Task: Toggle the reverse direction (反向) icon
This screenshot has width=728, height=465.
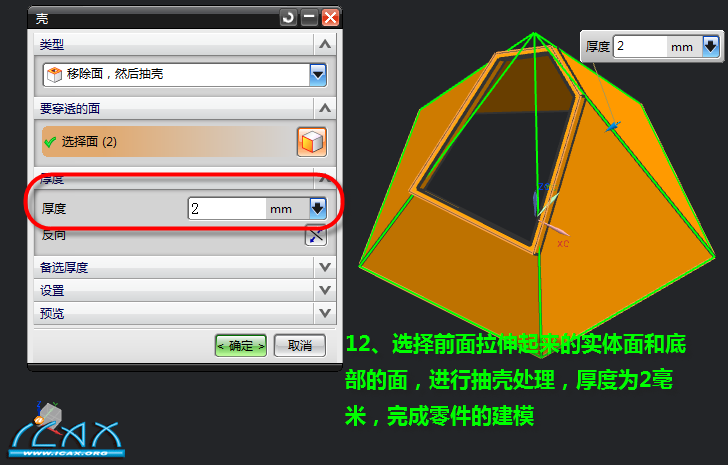Action: click(x=316, y=236)
